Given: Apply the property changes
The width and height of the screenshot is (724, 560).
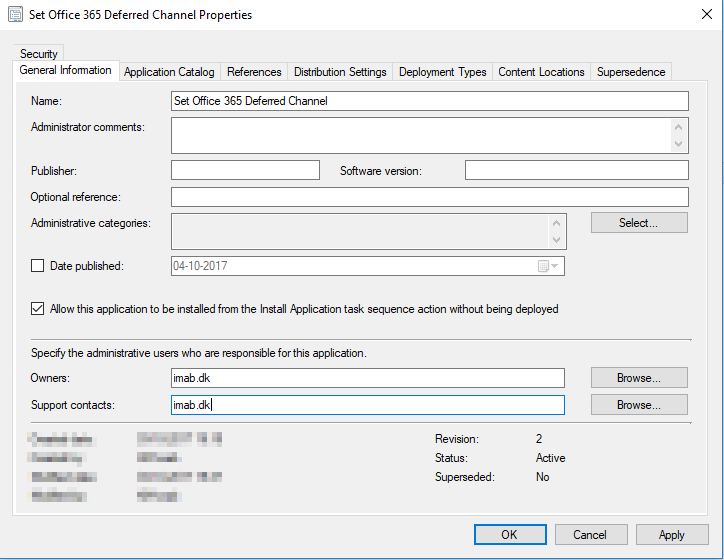Looking at the screenshot, I should [672, 535].
